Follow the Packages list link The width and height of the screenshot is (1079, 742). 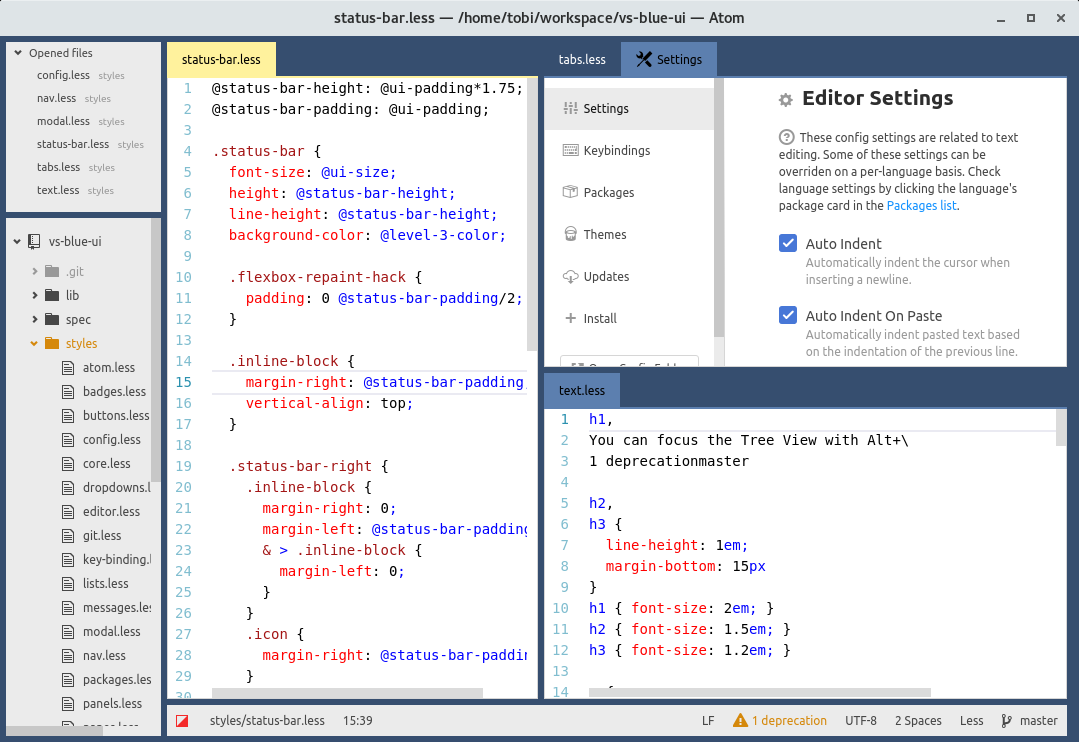click(x=921, y=205)
